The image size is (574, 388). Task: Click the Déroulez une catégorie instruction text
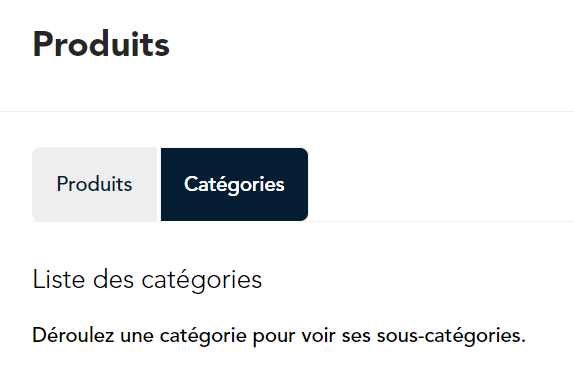point(279,335)
